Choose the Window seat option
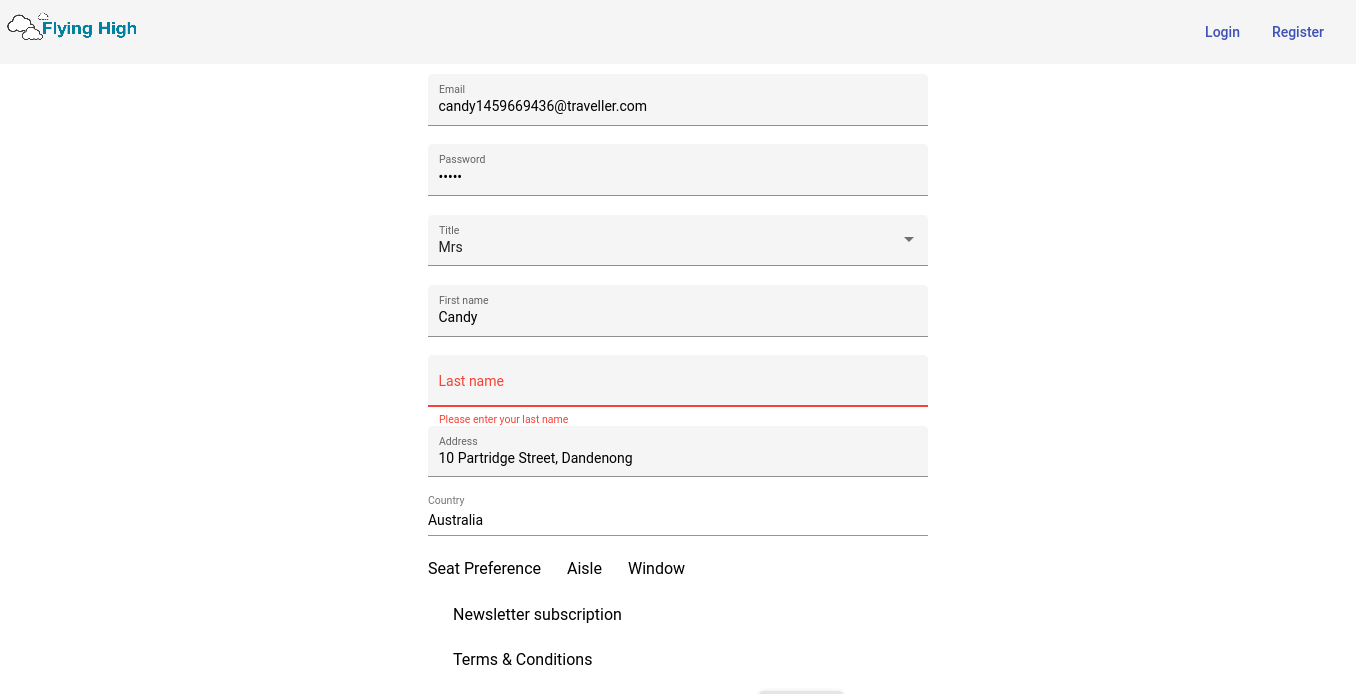The height and width of the screenshot is (694, 1366). (656, 568)
